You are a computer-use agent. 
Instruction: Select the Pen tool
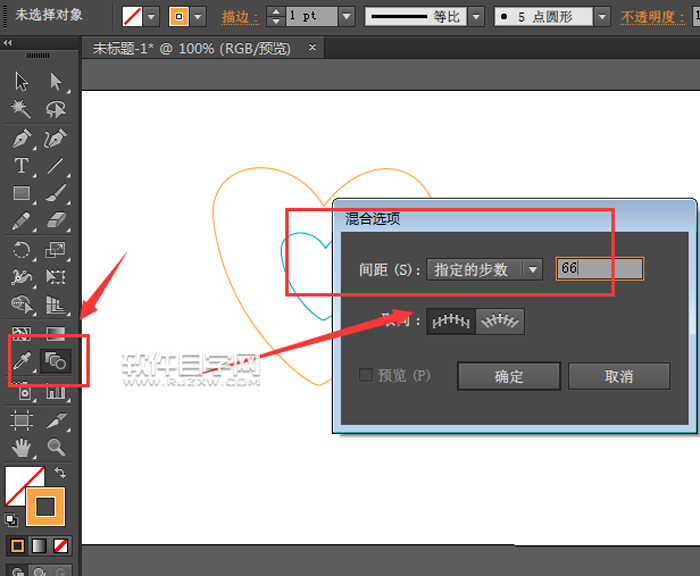tap(21, 138)
